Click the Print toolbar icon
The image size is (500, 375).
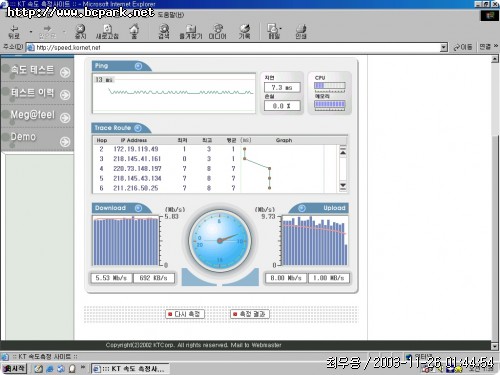click(301, 32)
